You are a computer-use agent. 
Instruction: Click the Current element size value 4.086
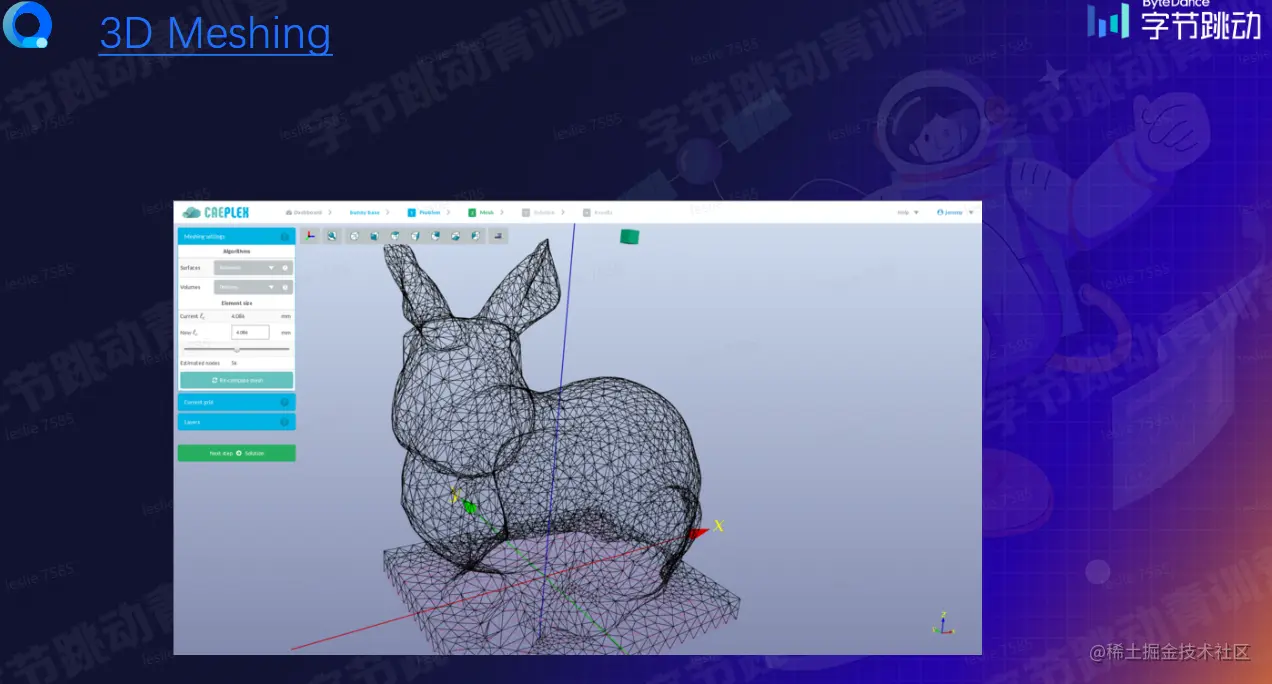coord(238,316)
